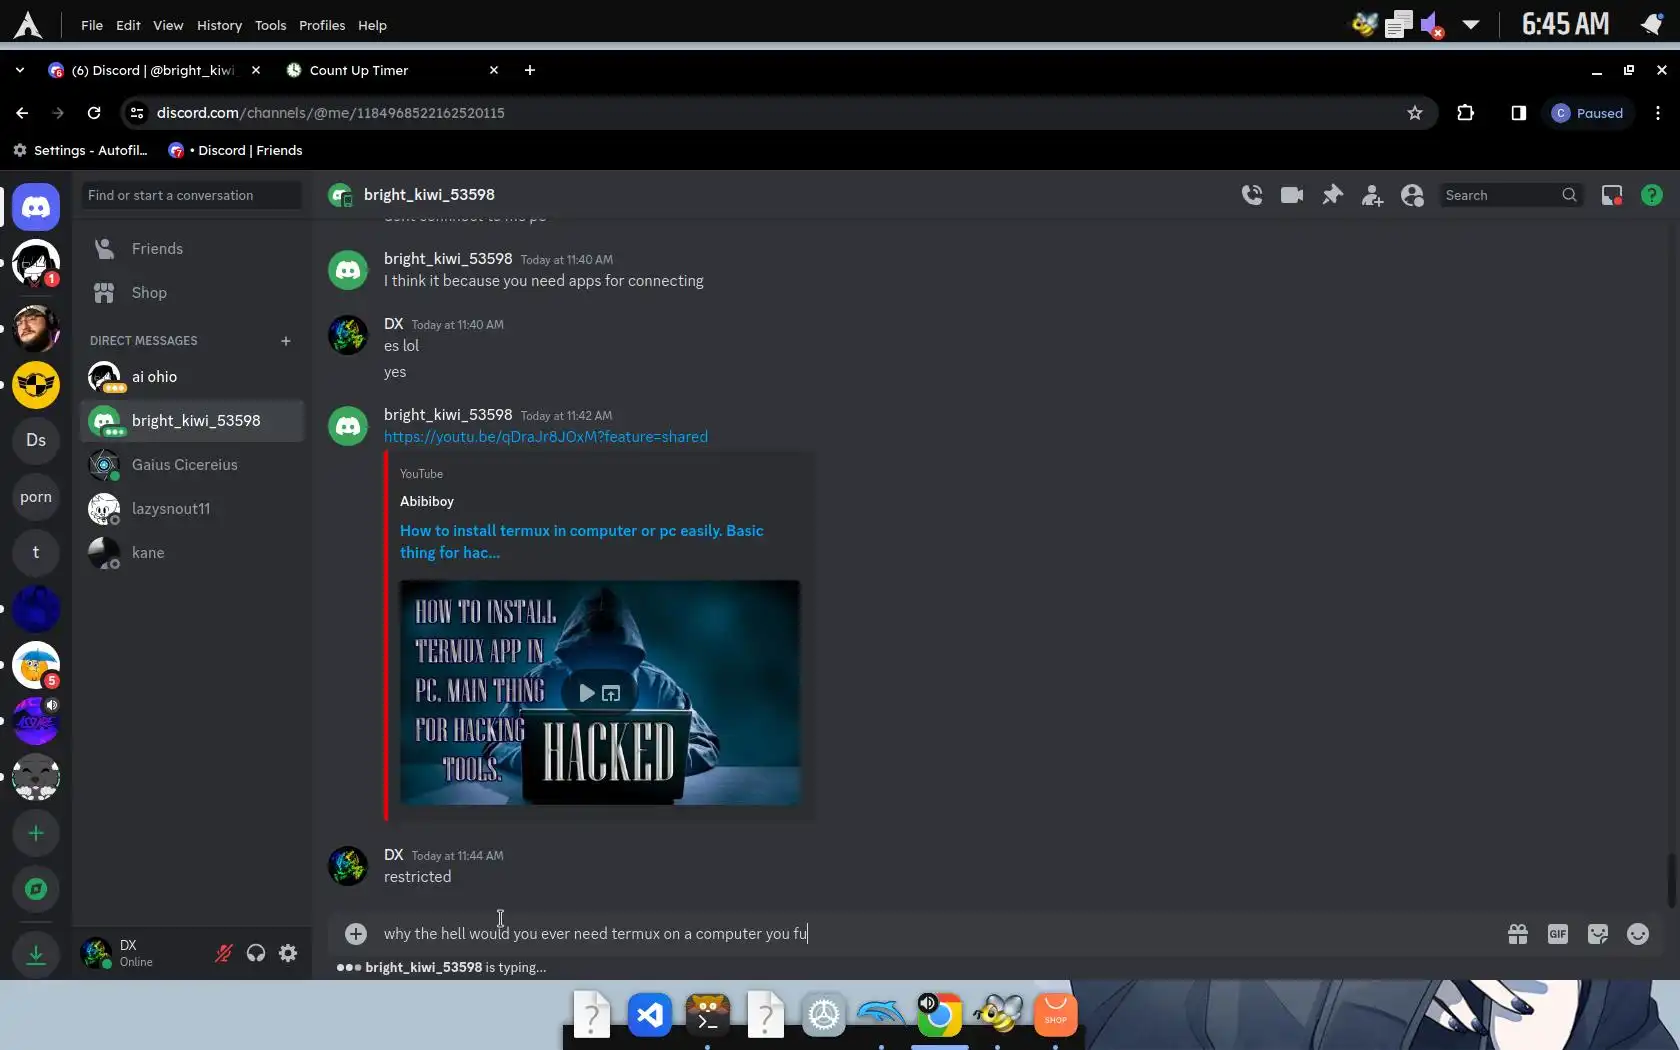Open the browser File menu

92,25
